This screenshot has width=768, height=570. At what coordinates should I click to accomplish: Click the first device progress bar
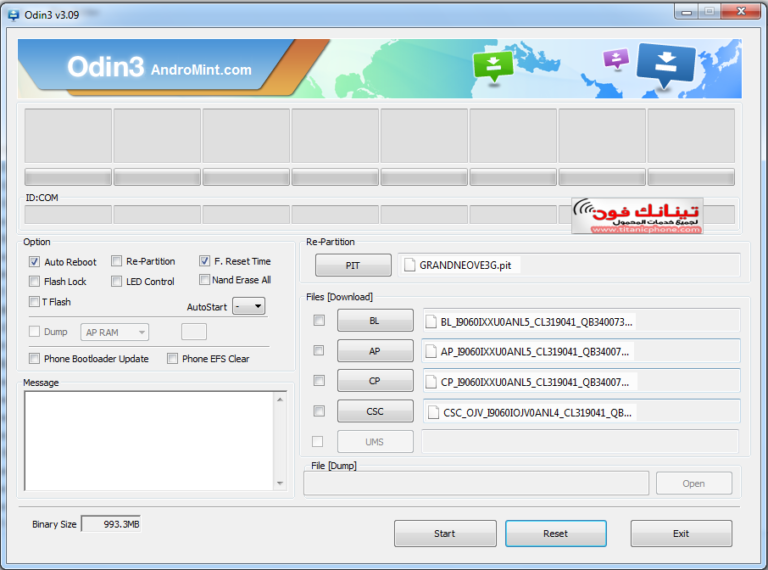pos(68,177)
